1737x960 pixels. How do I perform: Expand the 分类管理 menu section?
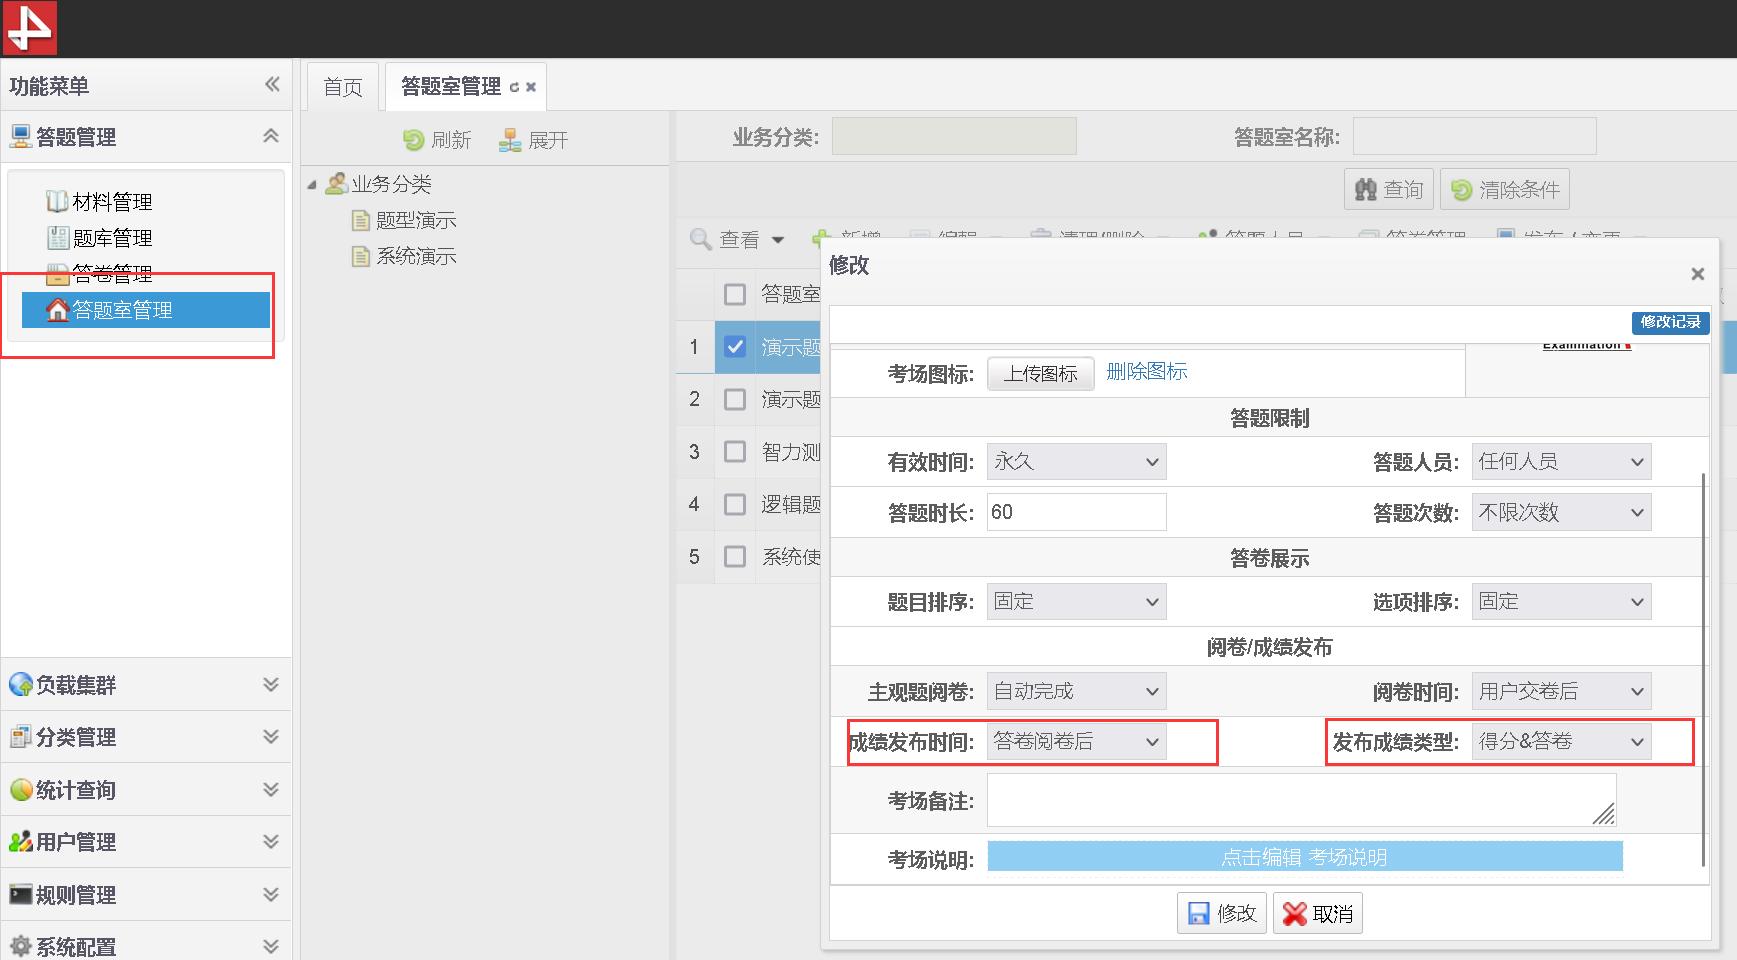tap(270, 737)
